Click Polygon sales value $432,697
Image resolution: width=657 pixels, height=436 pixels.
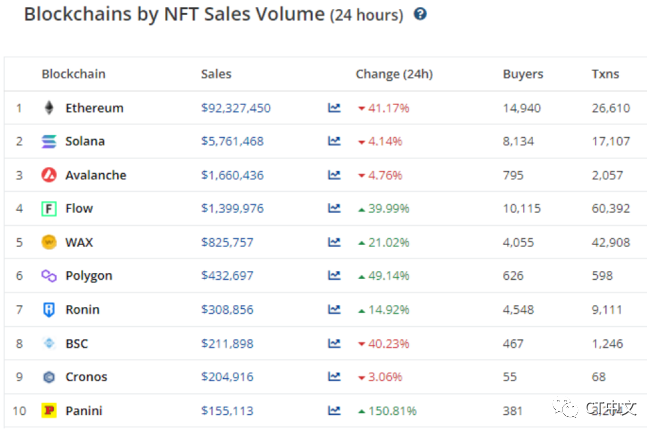[227, 276]
